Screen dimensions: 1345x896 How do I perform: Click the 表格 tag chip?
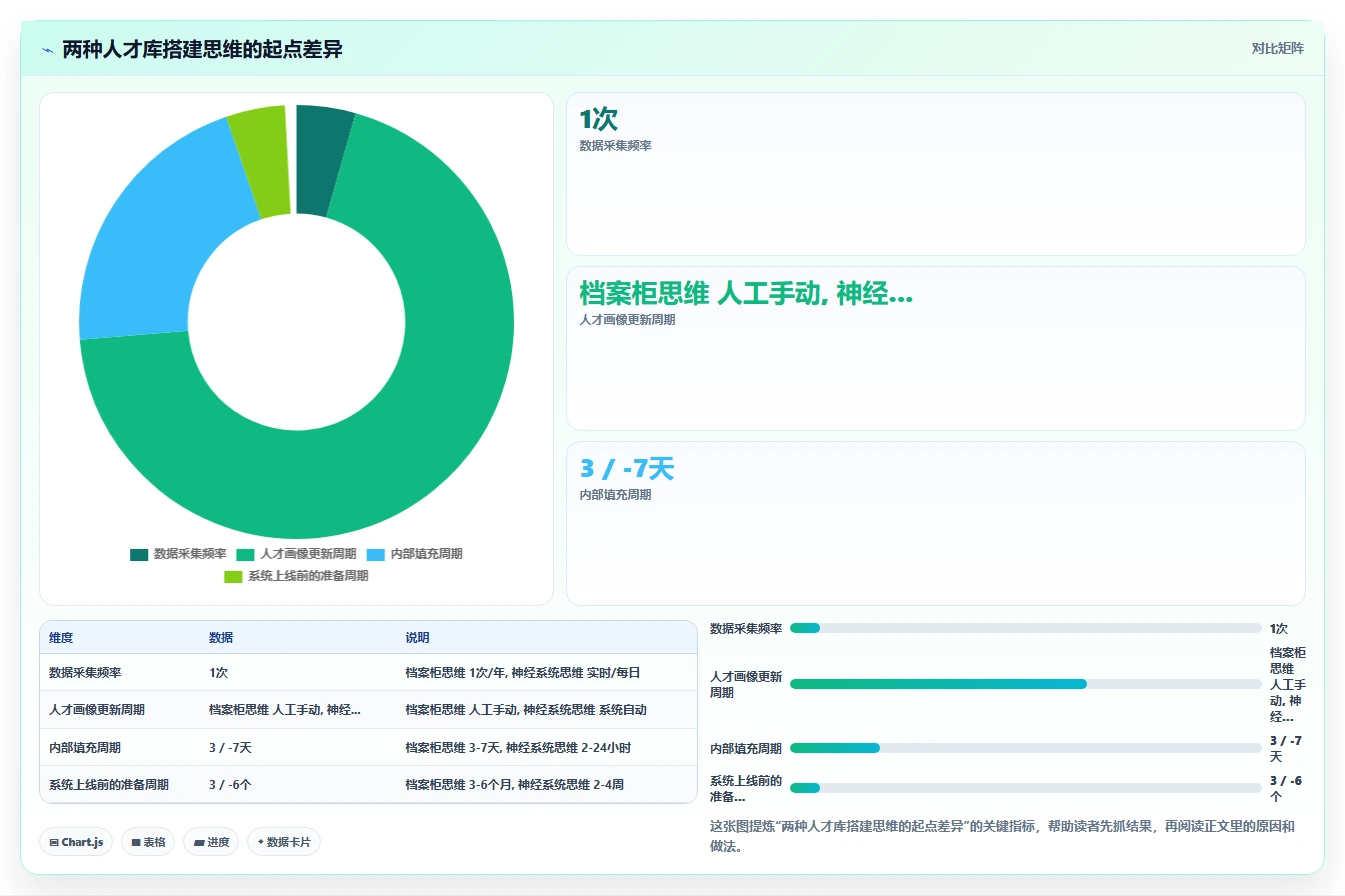pos(148,842)
